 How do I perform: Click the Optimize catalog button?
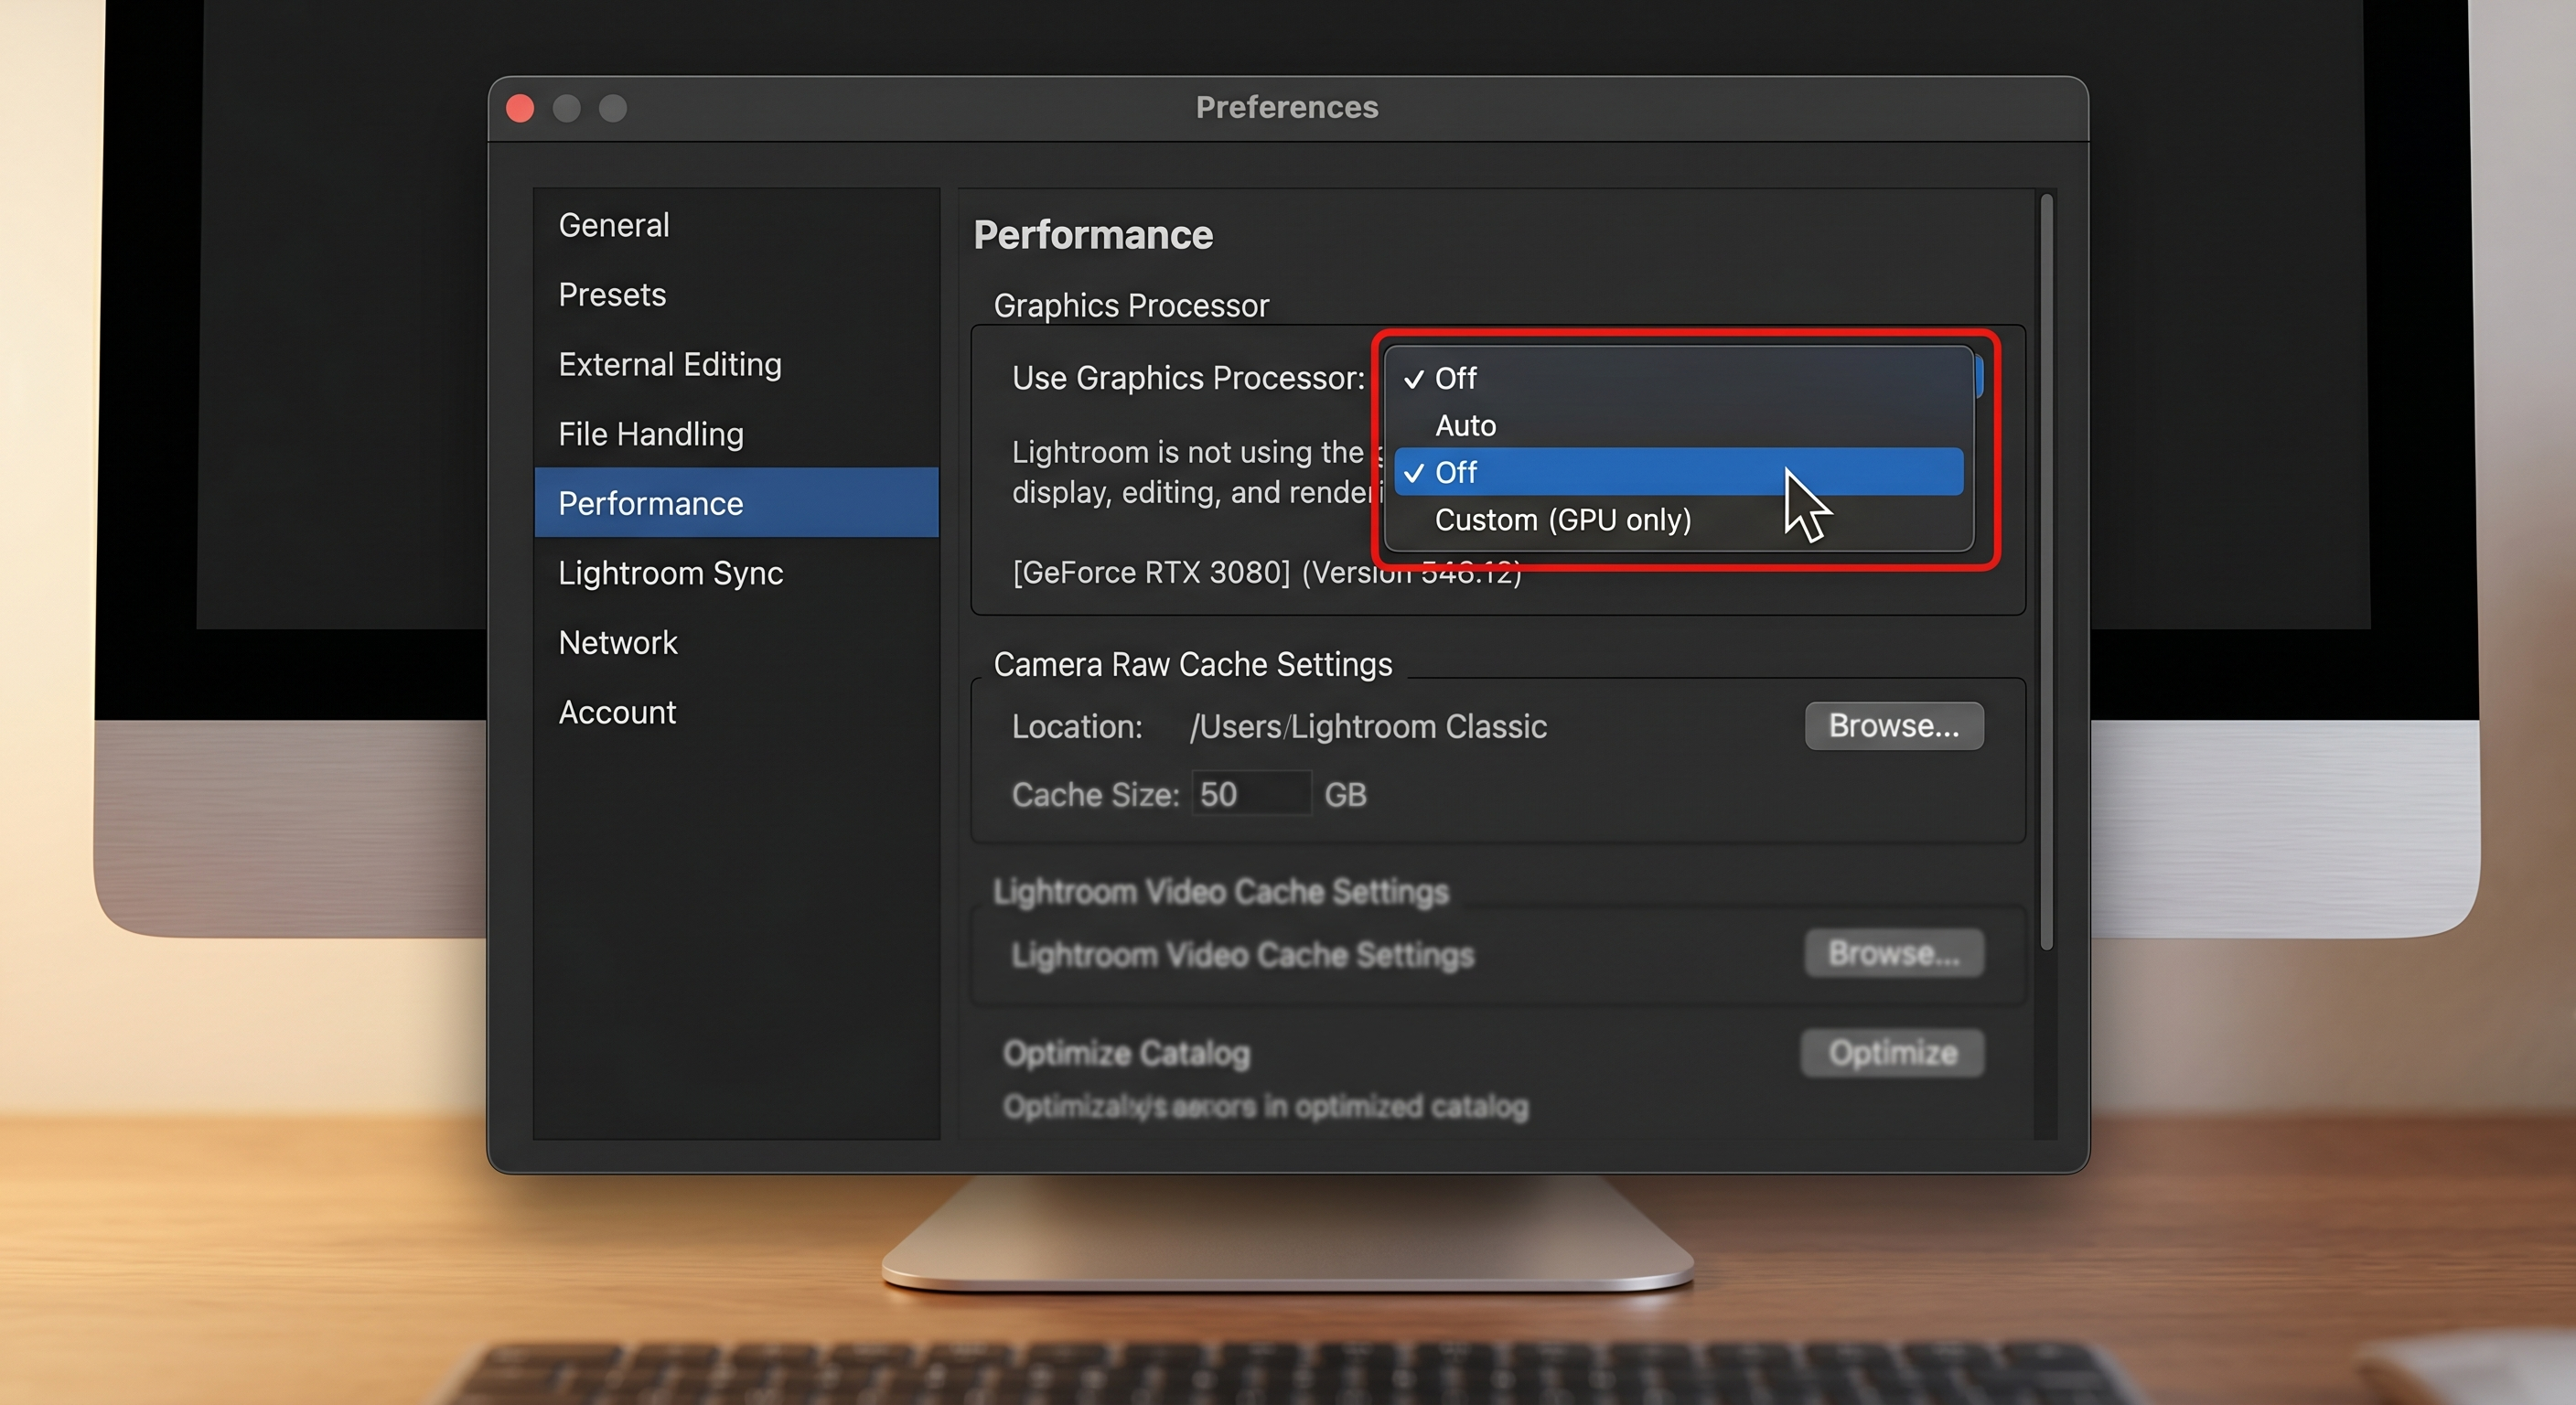click(x=1893, y=1053)
